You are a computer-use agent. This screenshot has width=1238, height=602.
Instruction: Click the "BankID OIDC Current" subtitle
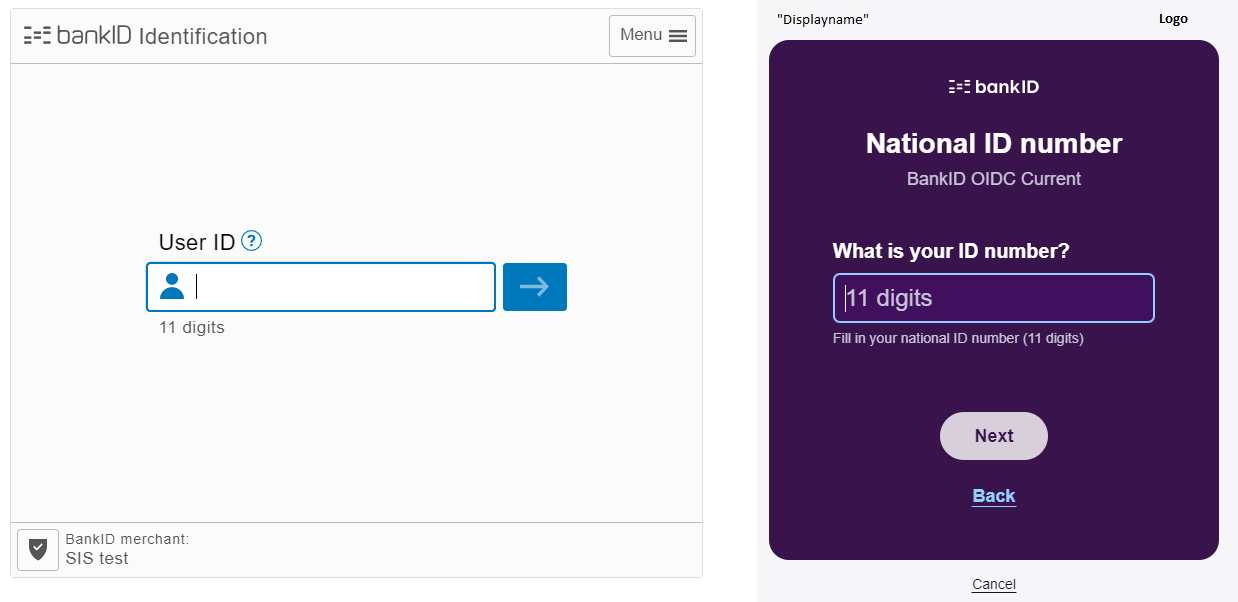[994, 179]
